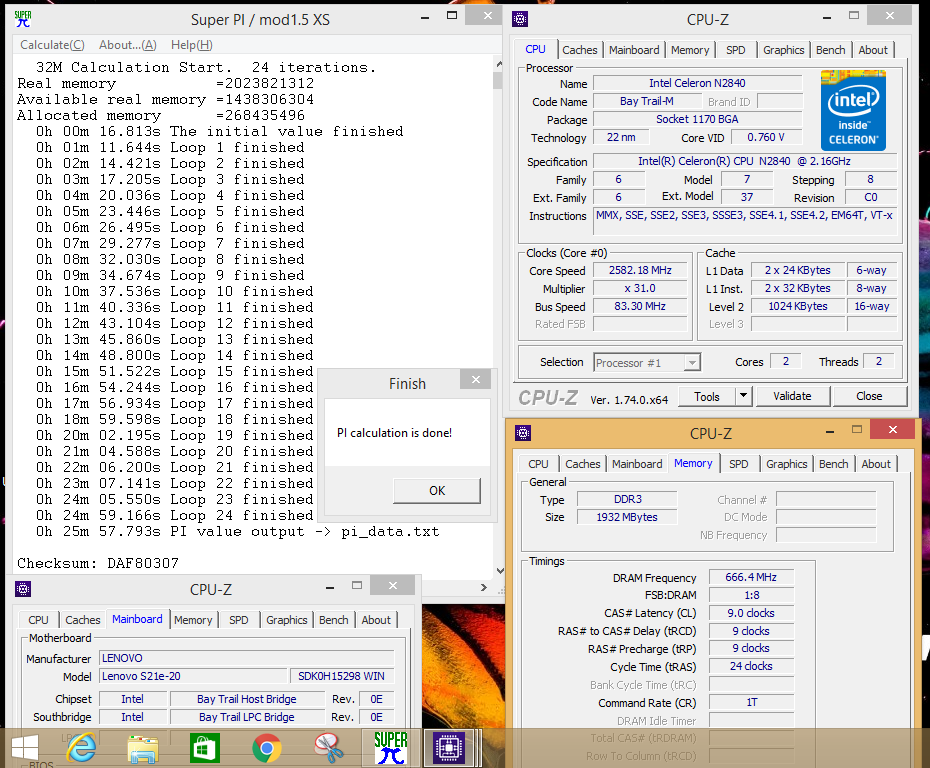Switch to Mainboard tab in CPU window
930x768 pixels.
pyautogui.click(x=634, y=50)
